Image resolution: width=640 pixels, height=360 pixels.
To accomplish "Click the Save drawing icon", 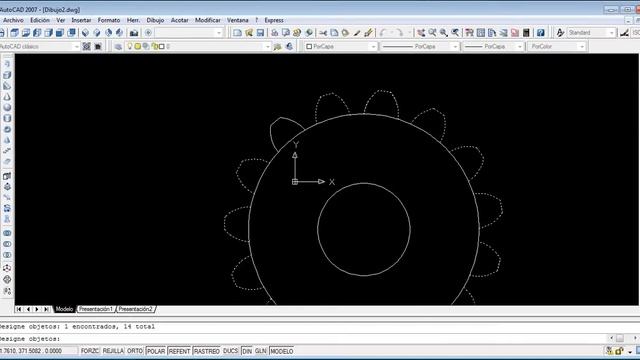I will tap(260, 33).
